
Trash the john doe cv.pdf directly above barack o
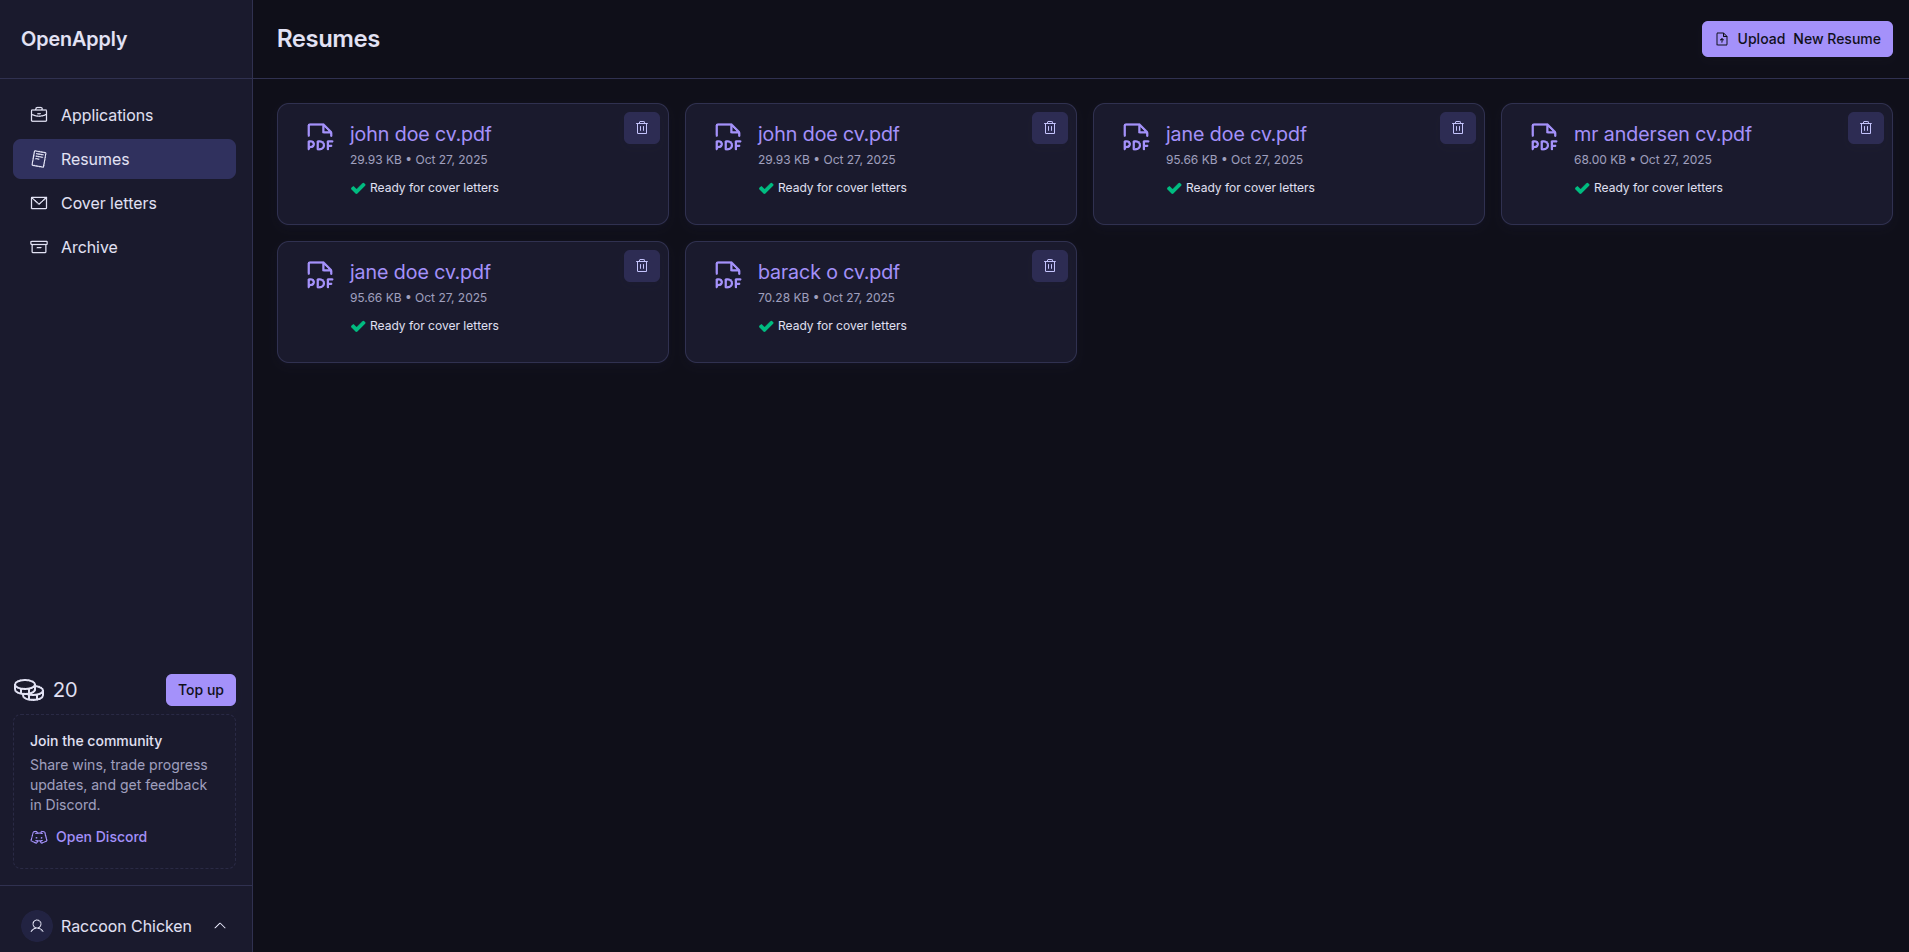tap(1050, 128)
